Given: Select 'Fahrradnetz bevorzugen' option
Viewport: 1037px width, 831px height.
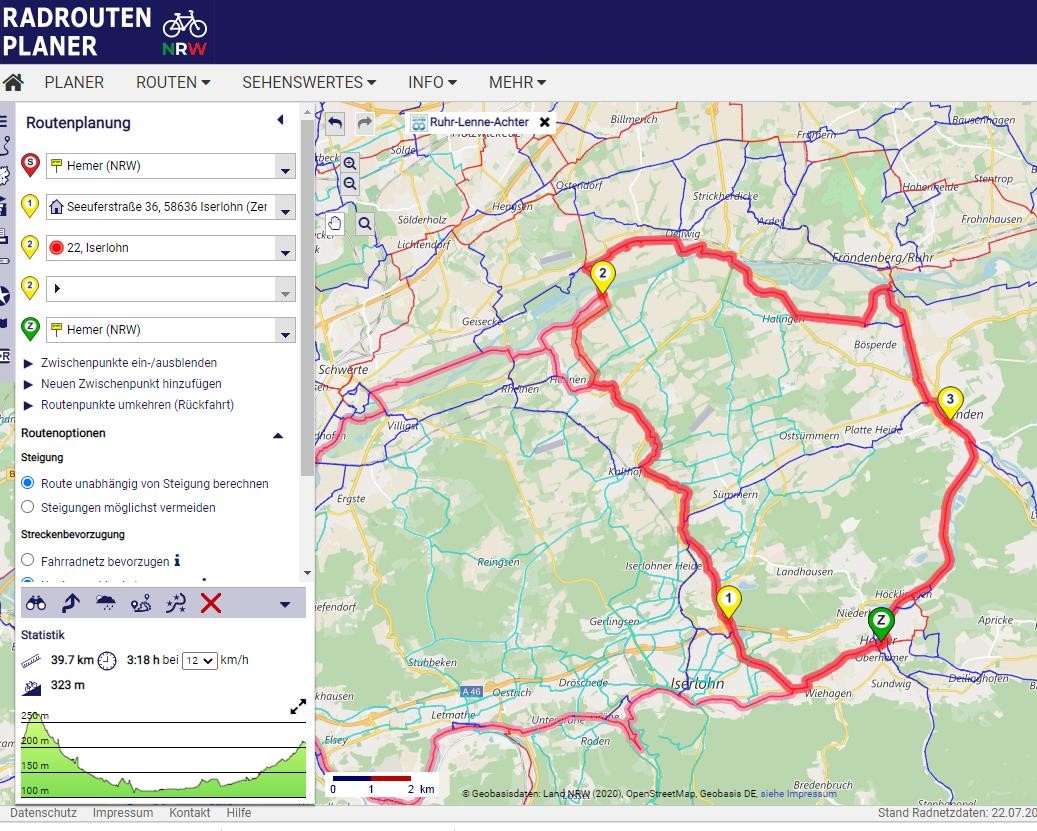Looking at the screenshot, I should (x=28, y=561).
